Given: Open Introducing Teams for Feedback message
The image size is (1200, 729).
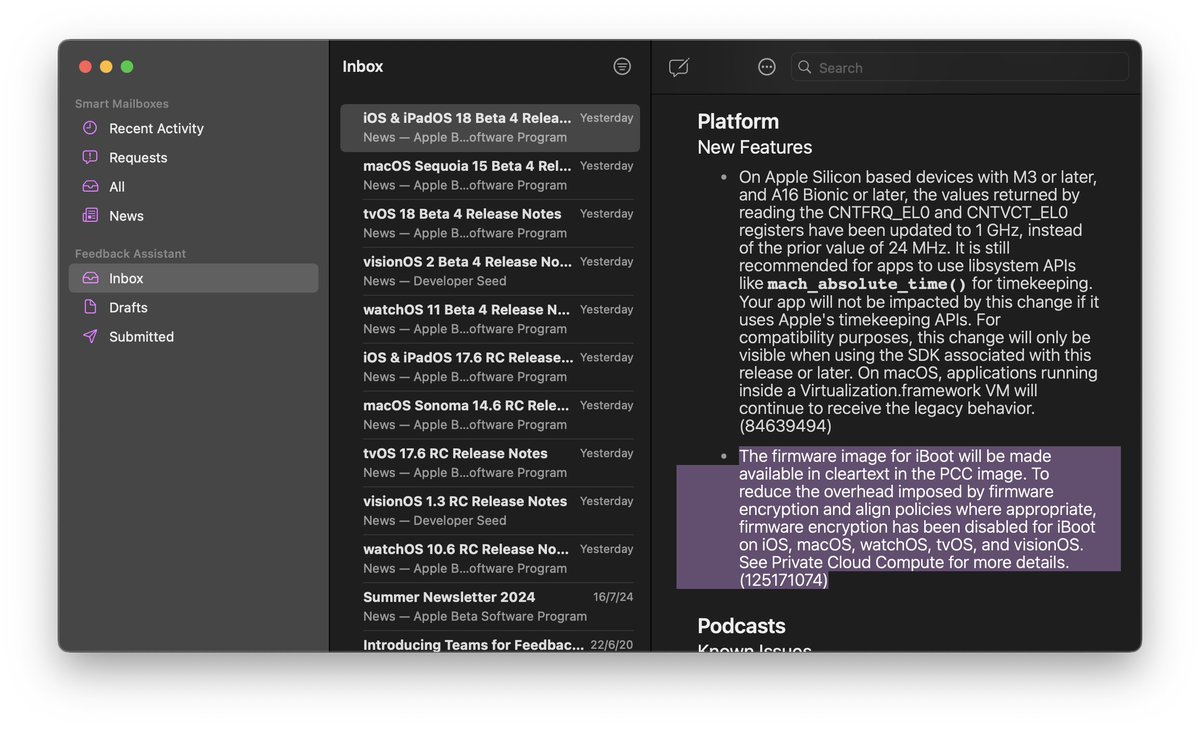Looking at the screenshot, I should pos(490,644).
